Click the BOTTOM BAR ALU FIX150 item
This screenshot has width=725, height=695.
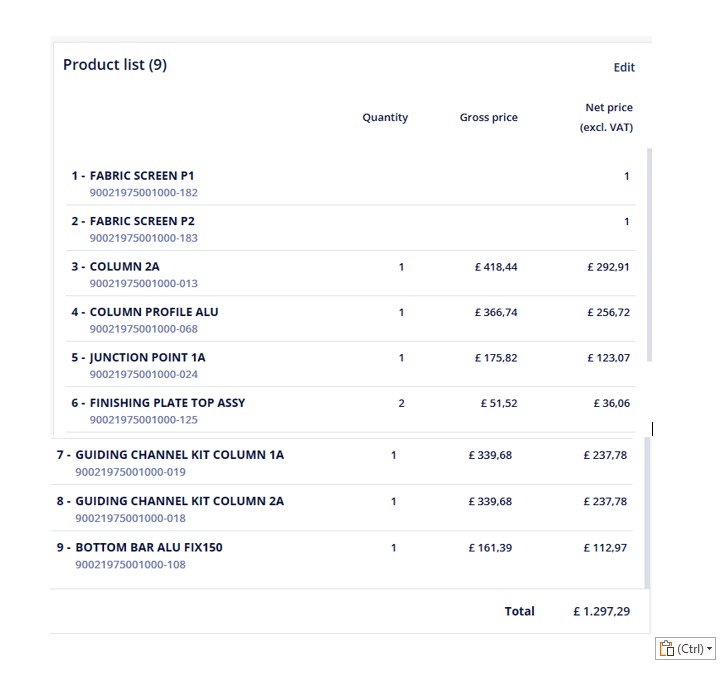click(x=153, y=548)
